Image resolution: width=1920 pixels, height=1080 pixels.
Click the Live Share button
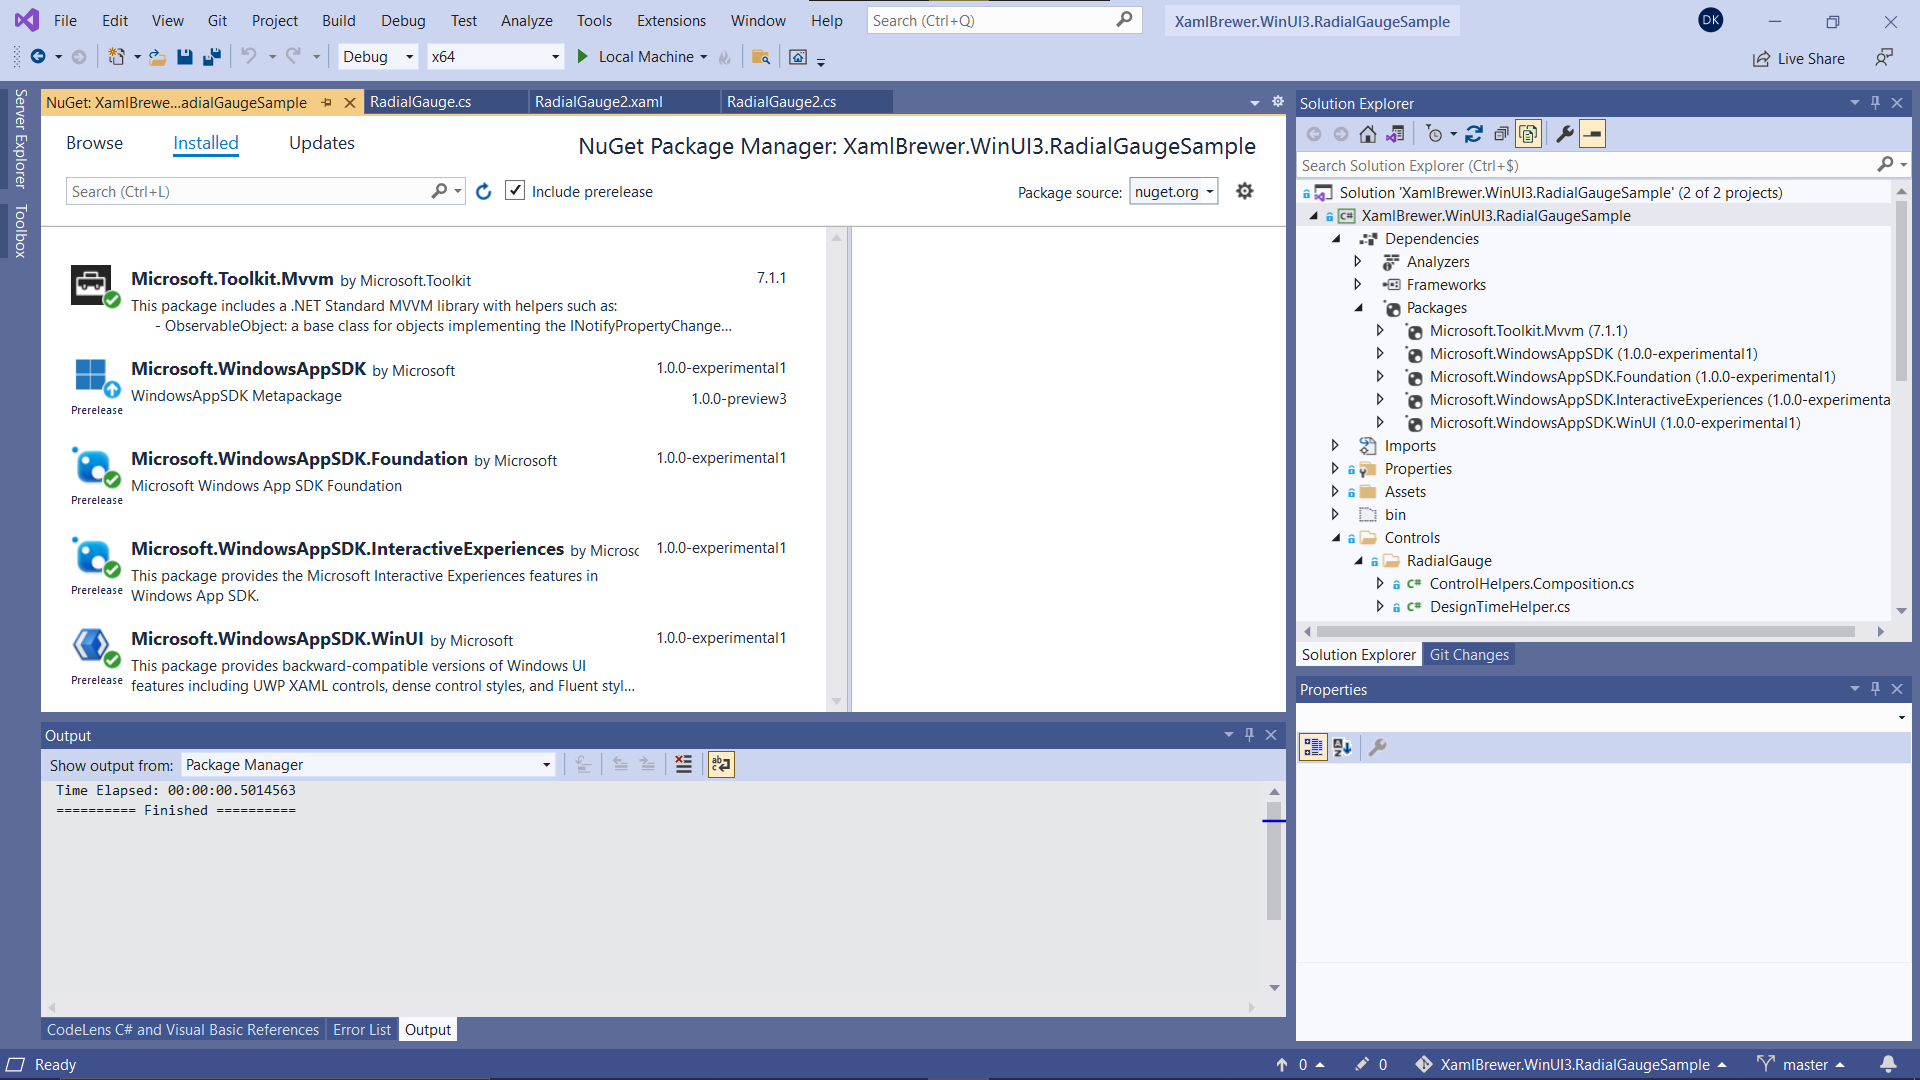coord(1798,58)
